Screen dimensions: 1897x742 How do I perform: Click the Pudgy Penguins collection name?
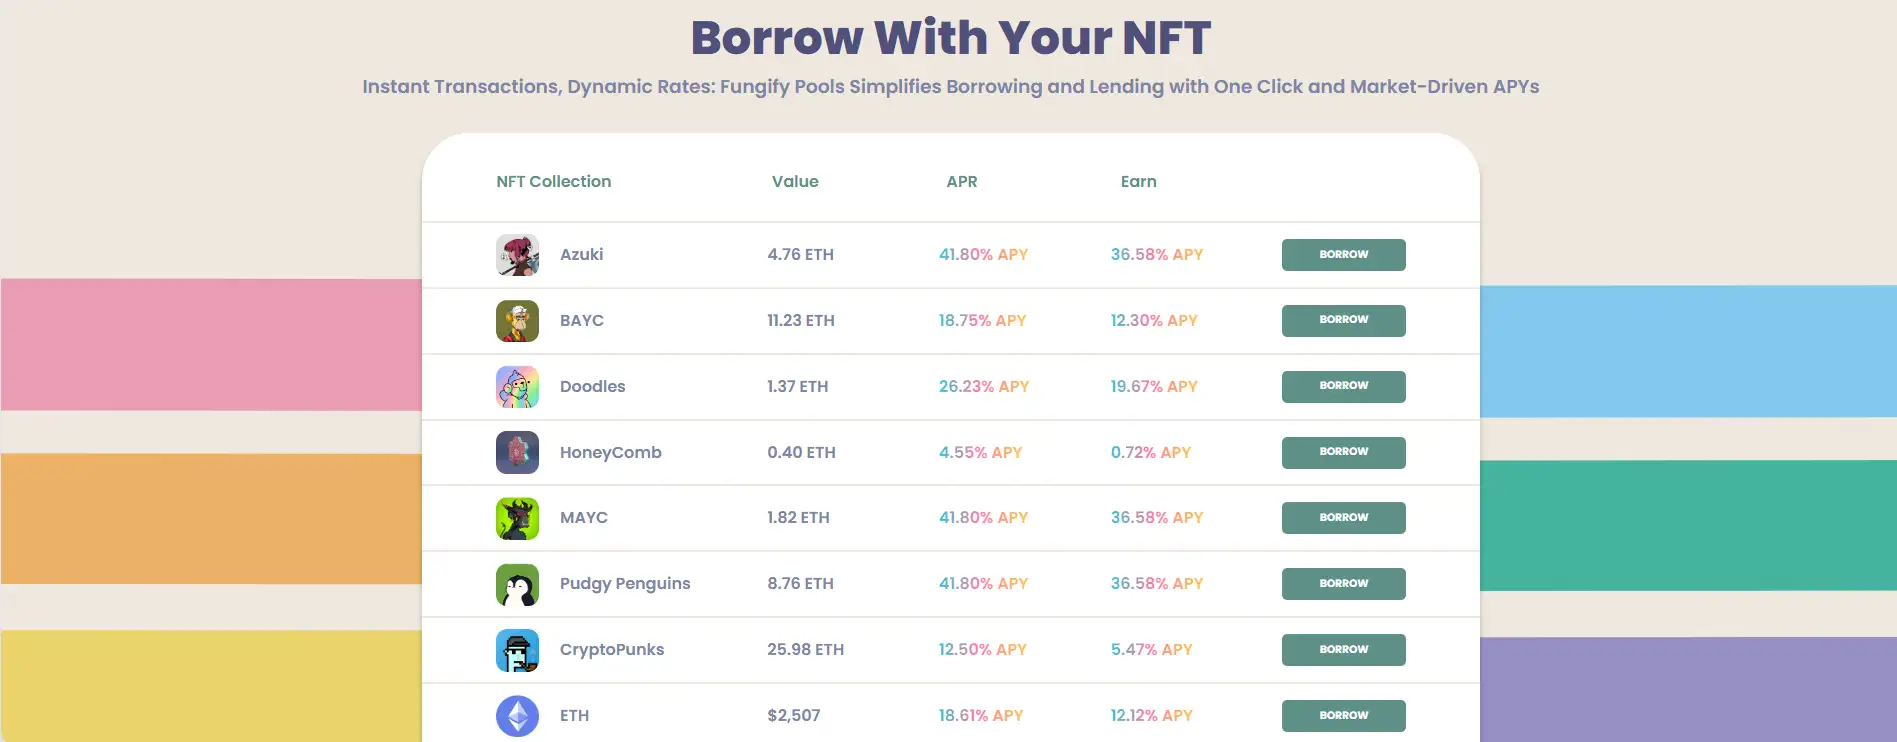pos(624,584)
